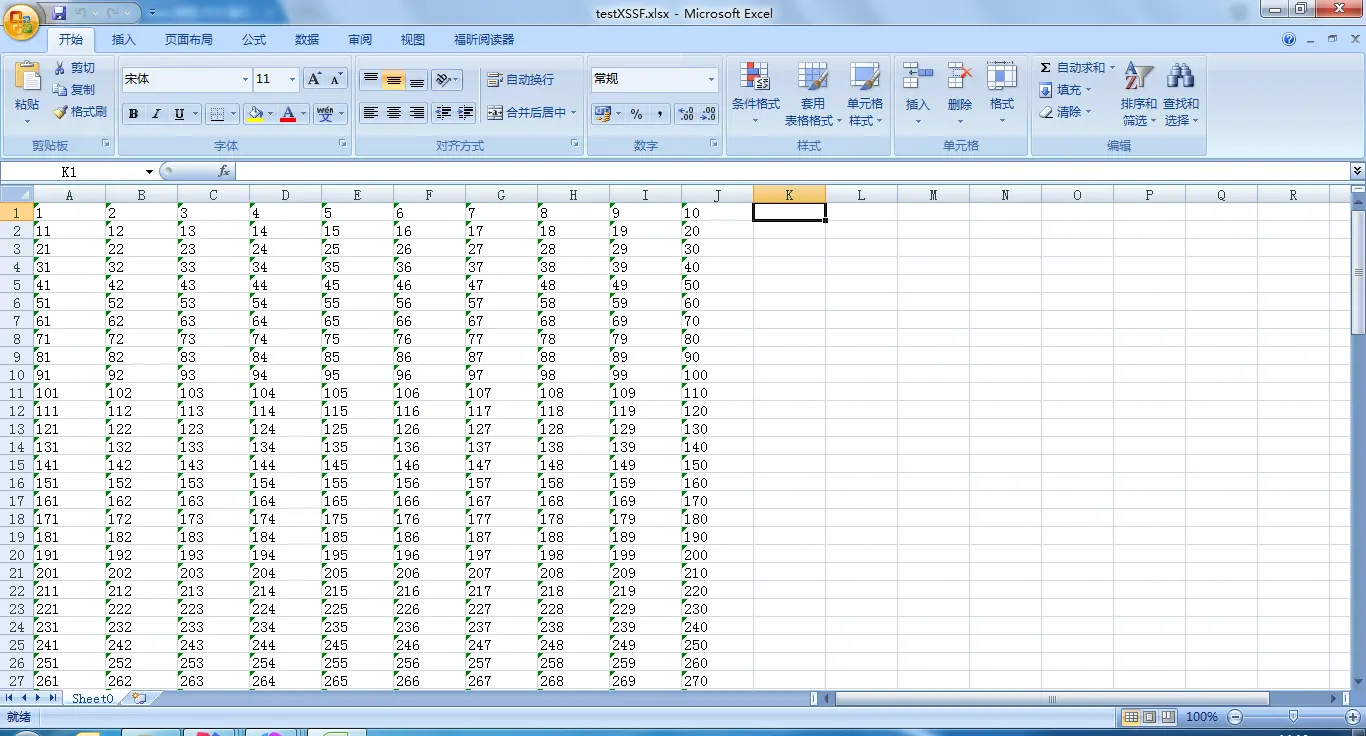Click the Increase Font Size icon
Viewport: 1366px width, 736px height.
(314, 79)
